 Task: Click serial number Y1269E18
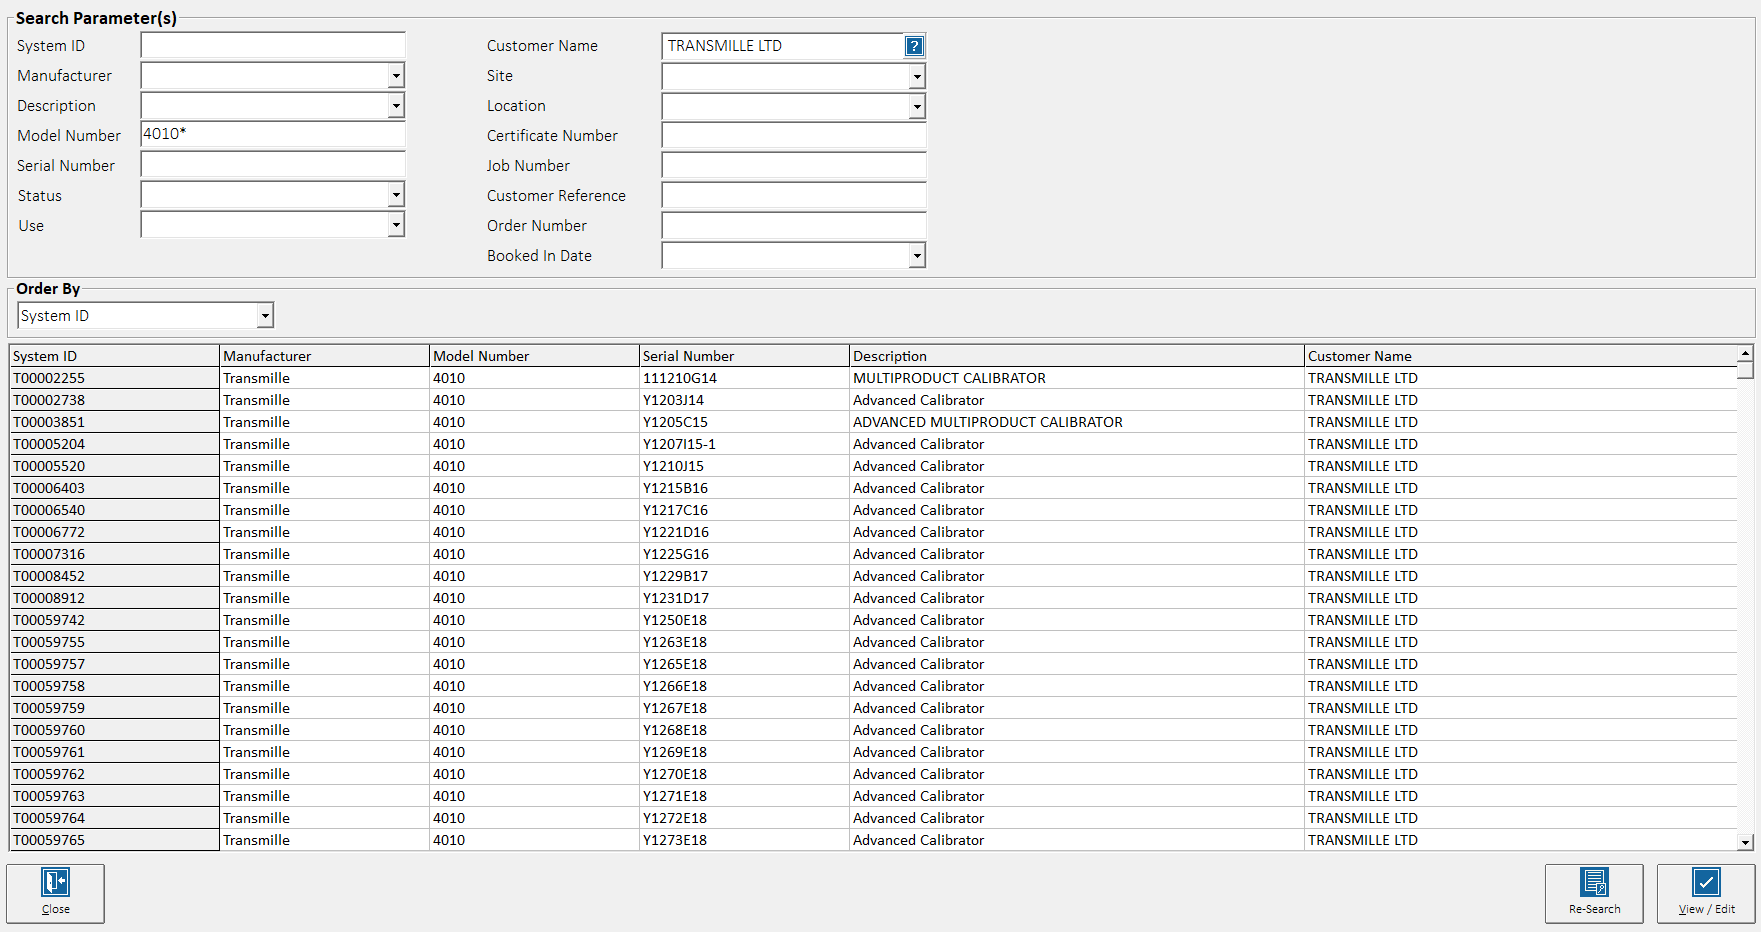[x=675, y=752]
